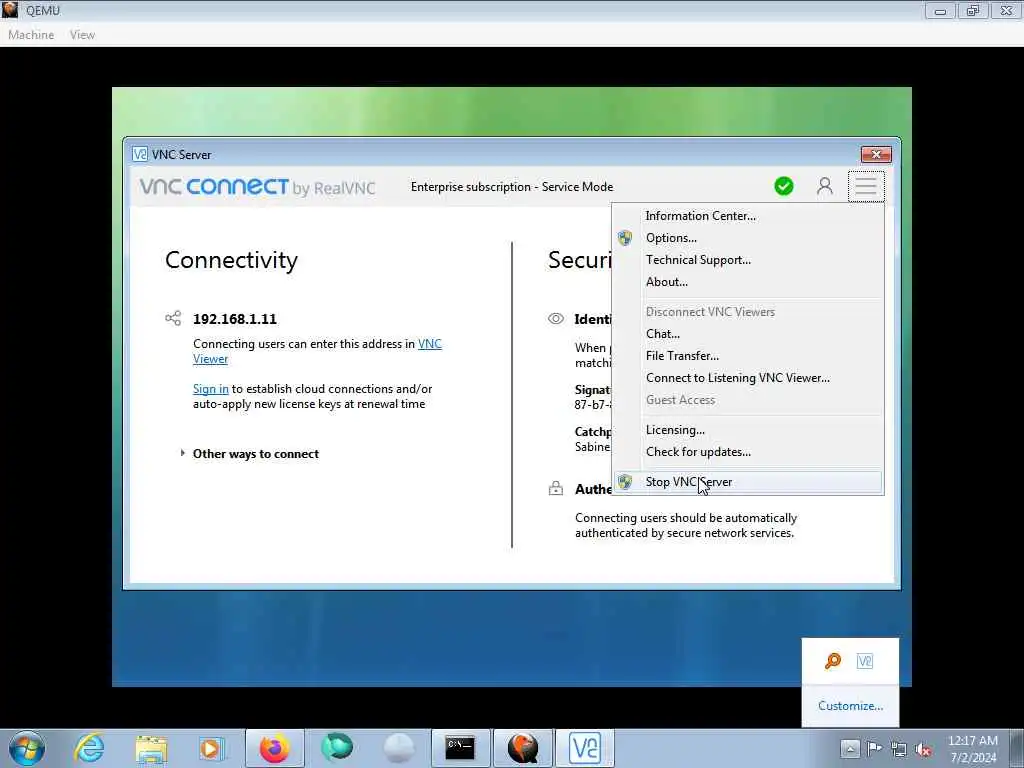Screen dimensions: 1024x768
Task: Open the Machine menu in QEMU
Action: click(31, 35)
